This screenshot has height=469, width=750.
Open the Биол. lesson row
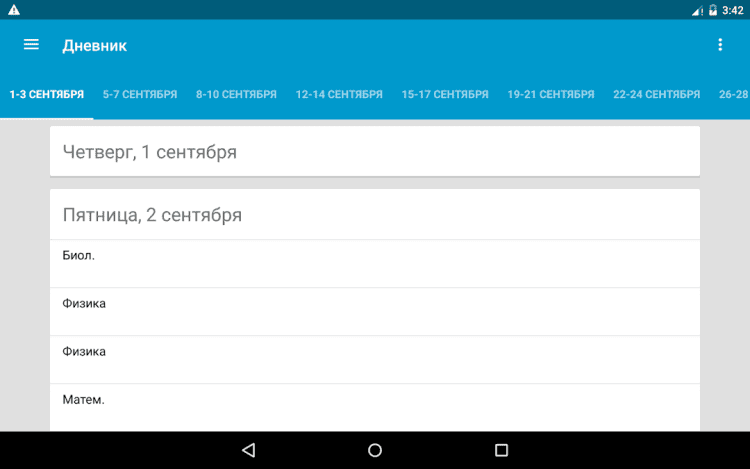tap(375, 263)
